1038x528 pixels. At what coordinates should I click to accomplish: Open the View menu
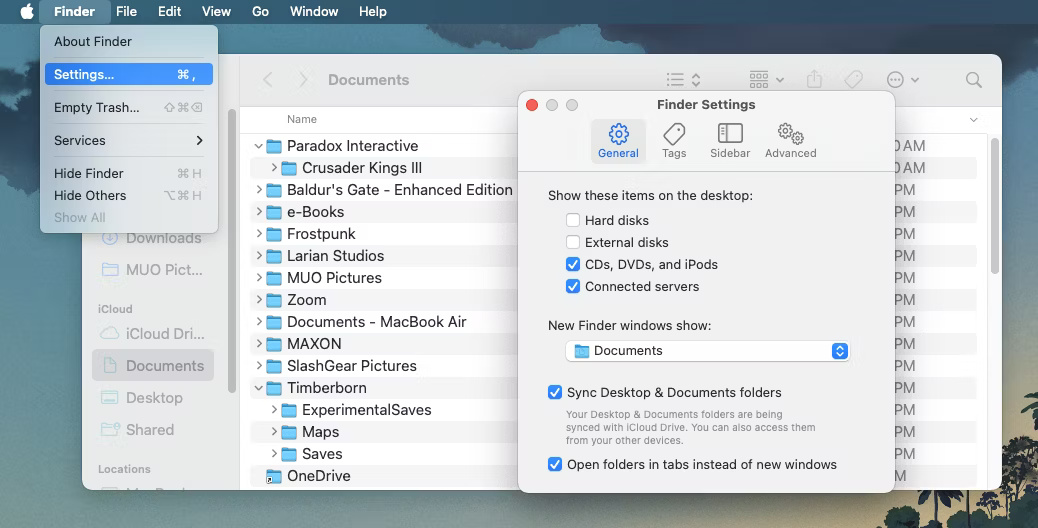pyautogui.click(x=216, y=11)
